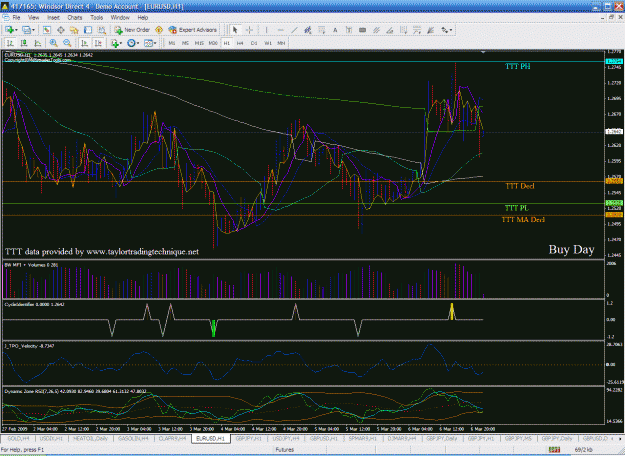Select the Text label tool marked A
The image size is (625, 456).
[335, 30]
